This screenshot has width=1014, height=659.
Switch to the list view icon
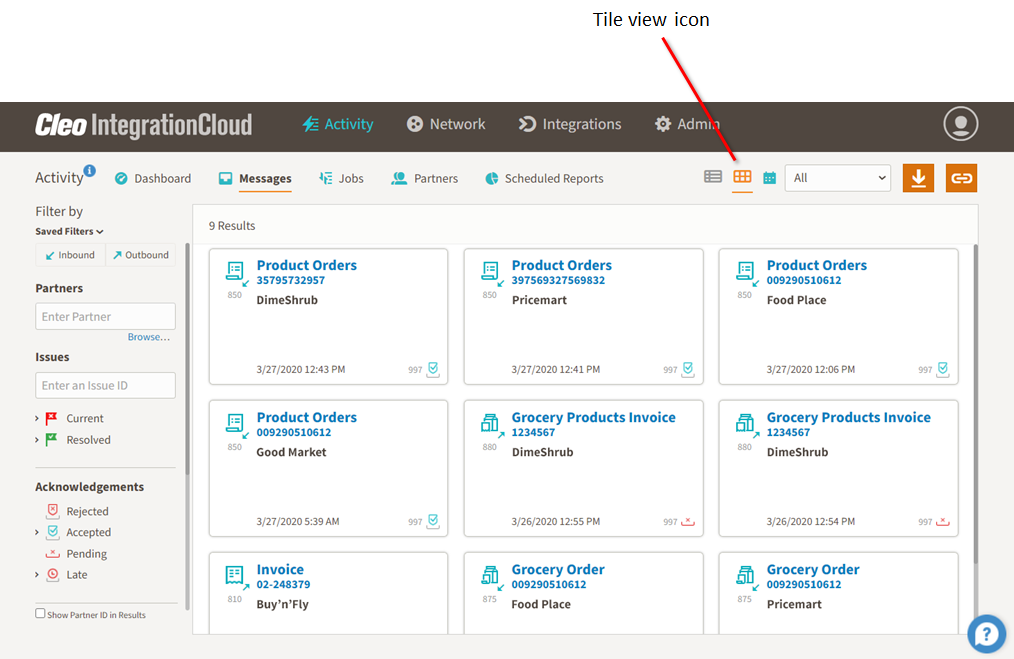coord(712,177)
